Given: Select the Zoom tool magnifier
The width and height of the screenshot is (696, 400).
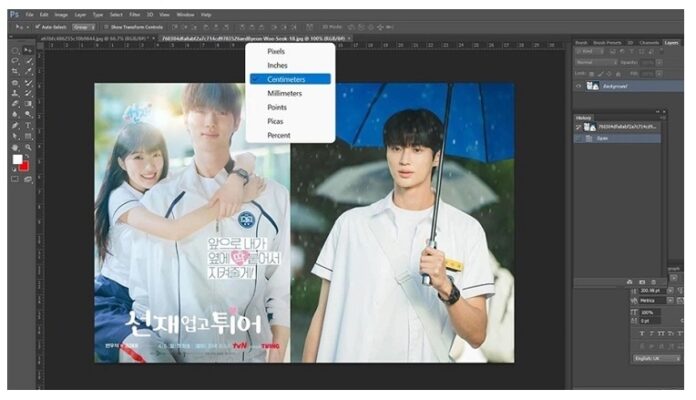Looking at the screenshot, I should (x=28, y=146).
